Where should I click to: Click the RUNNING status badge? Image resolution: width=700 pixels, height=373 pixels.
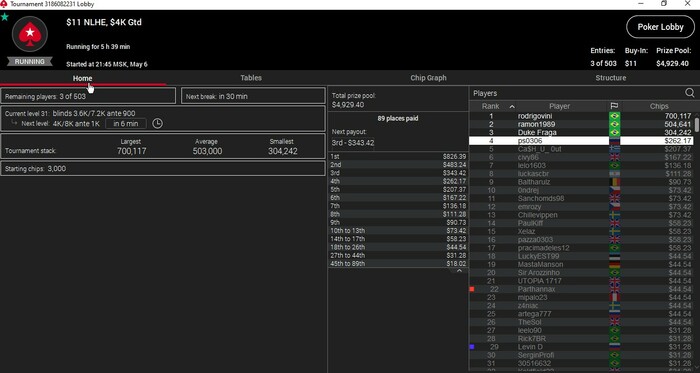click(29, 62)
